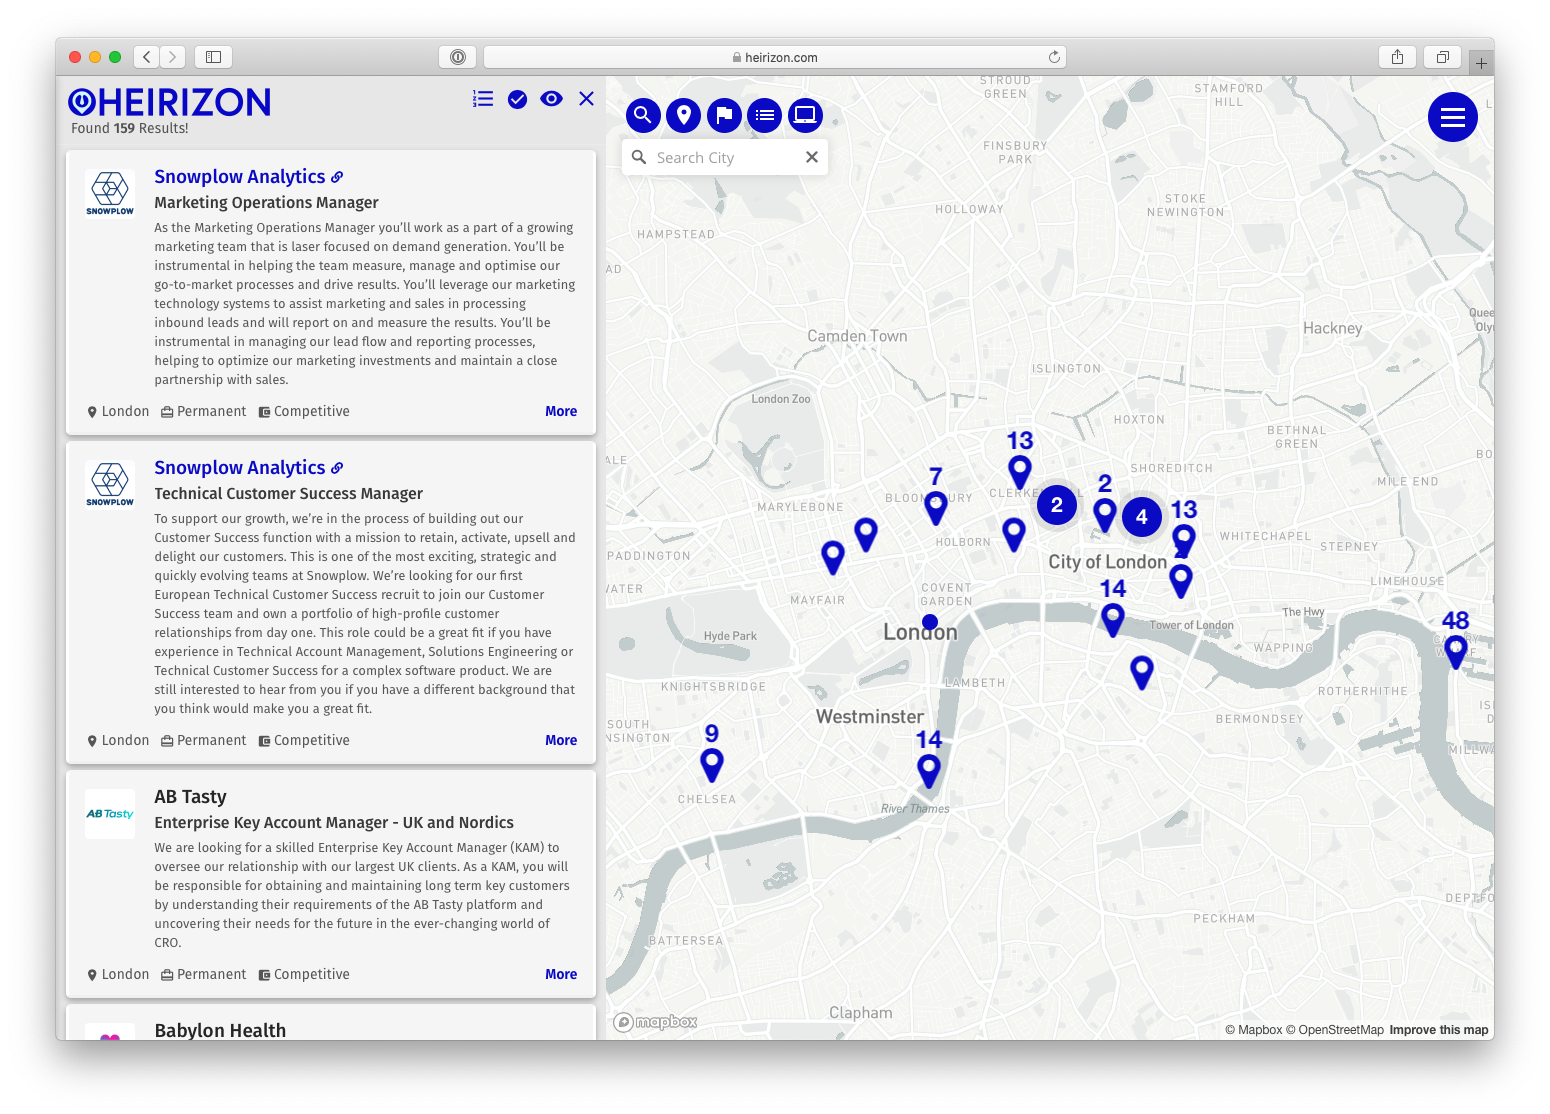
Task: Select the location pin button in map toolbar
Action: 684,115
